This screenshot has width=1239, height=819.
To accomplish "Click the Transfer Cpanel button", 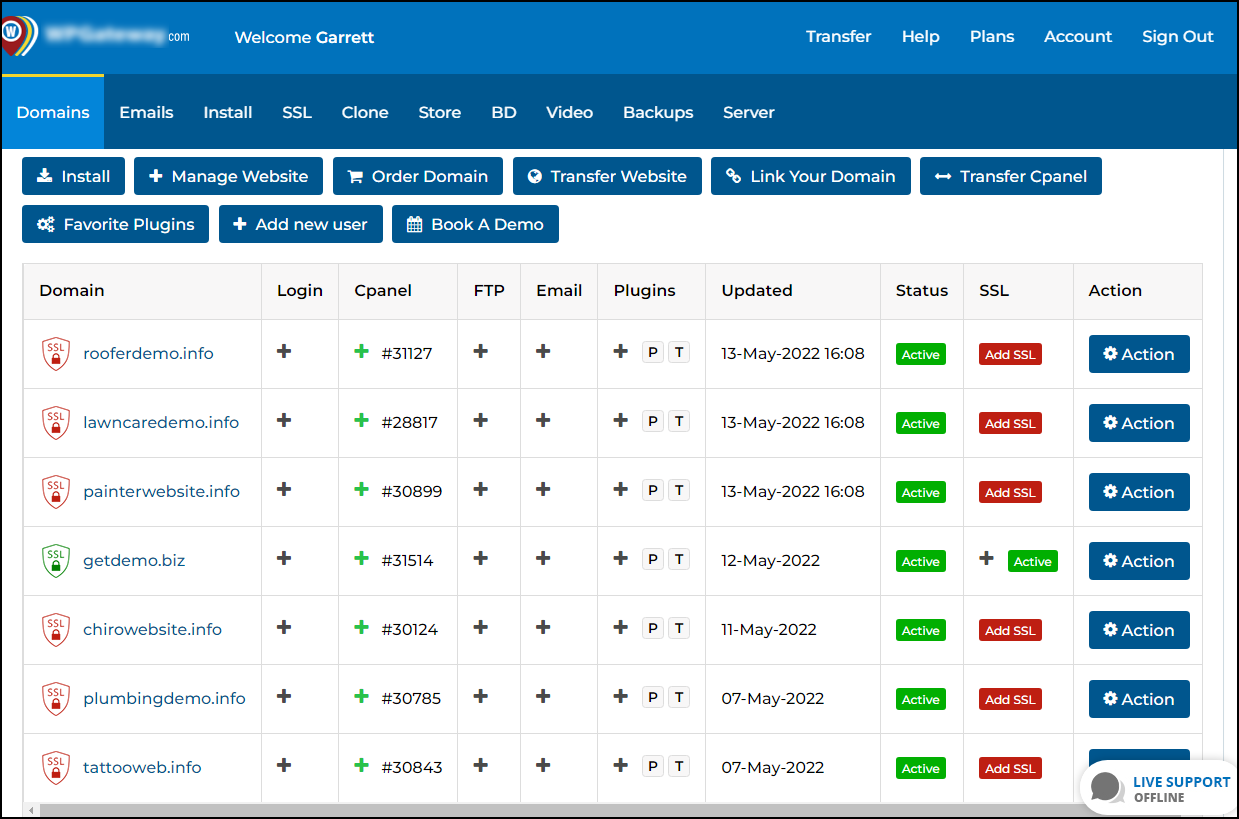I will click(x=1010, y=176).
